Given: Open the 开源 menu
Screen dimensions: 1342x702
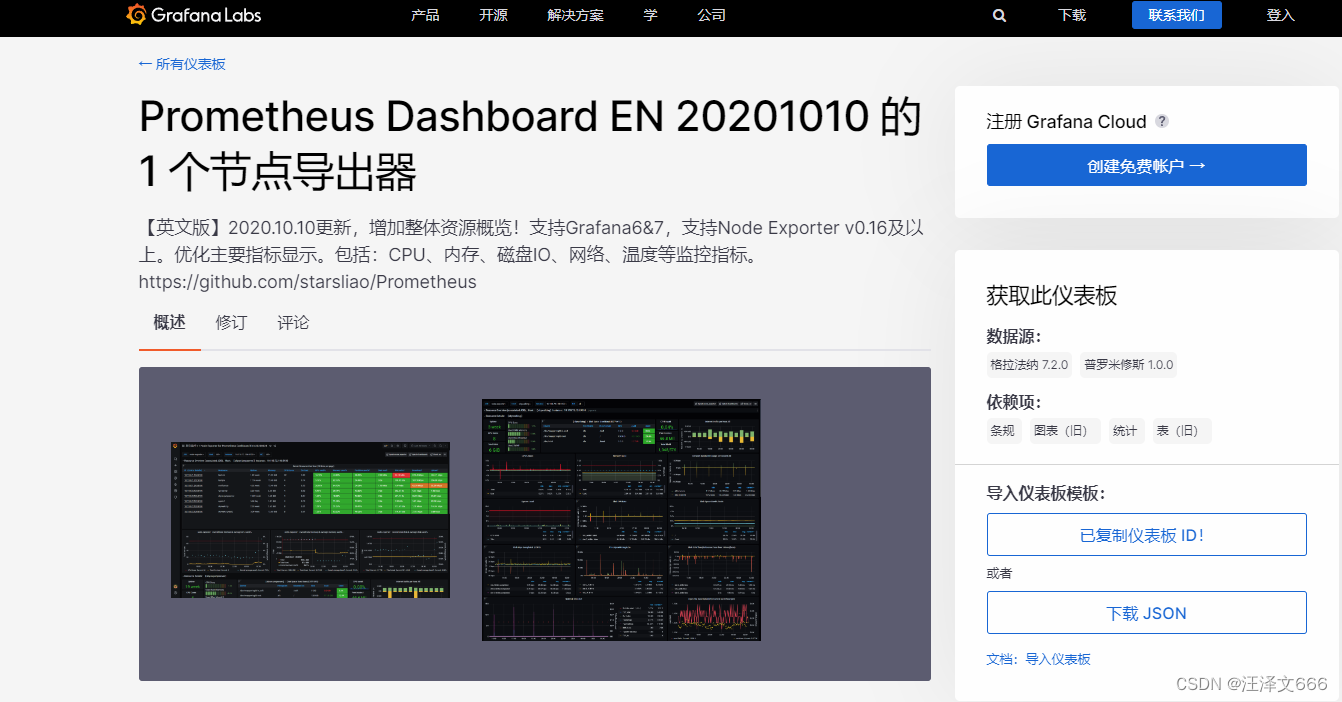Looking at the screenshot, I should click(x=493, y=15).
